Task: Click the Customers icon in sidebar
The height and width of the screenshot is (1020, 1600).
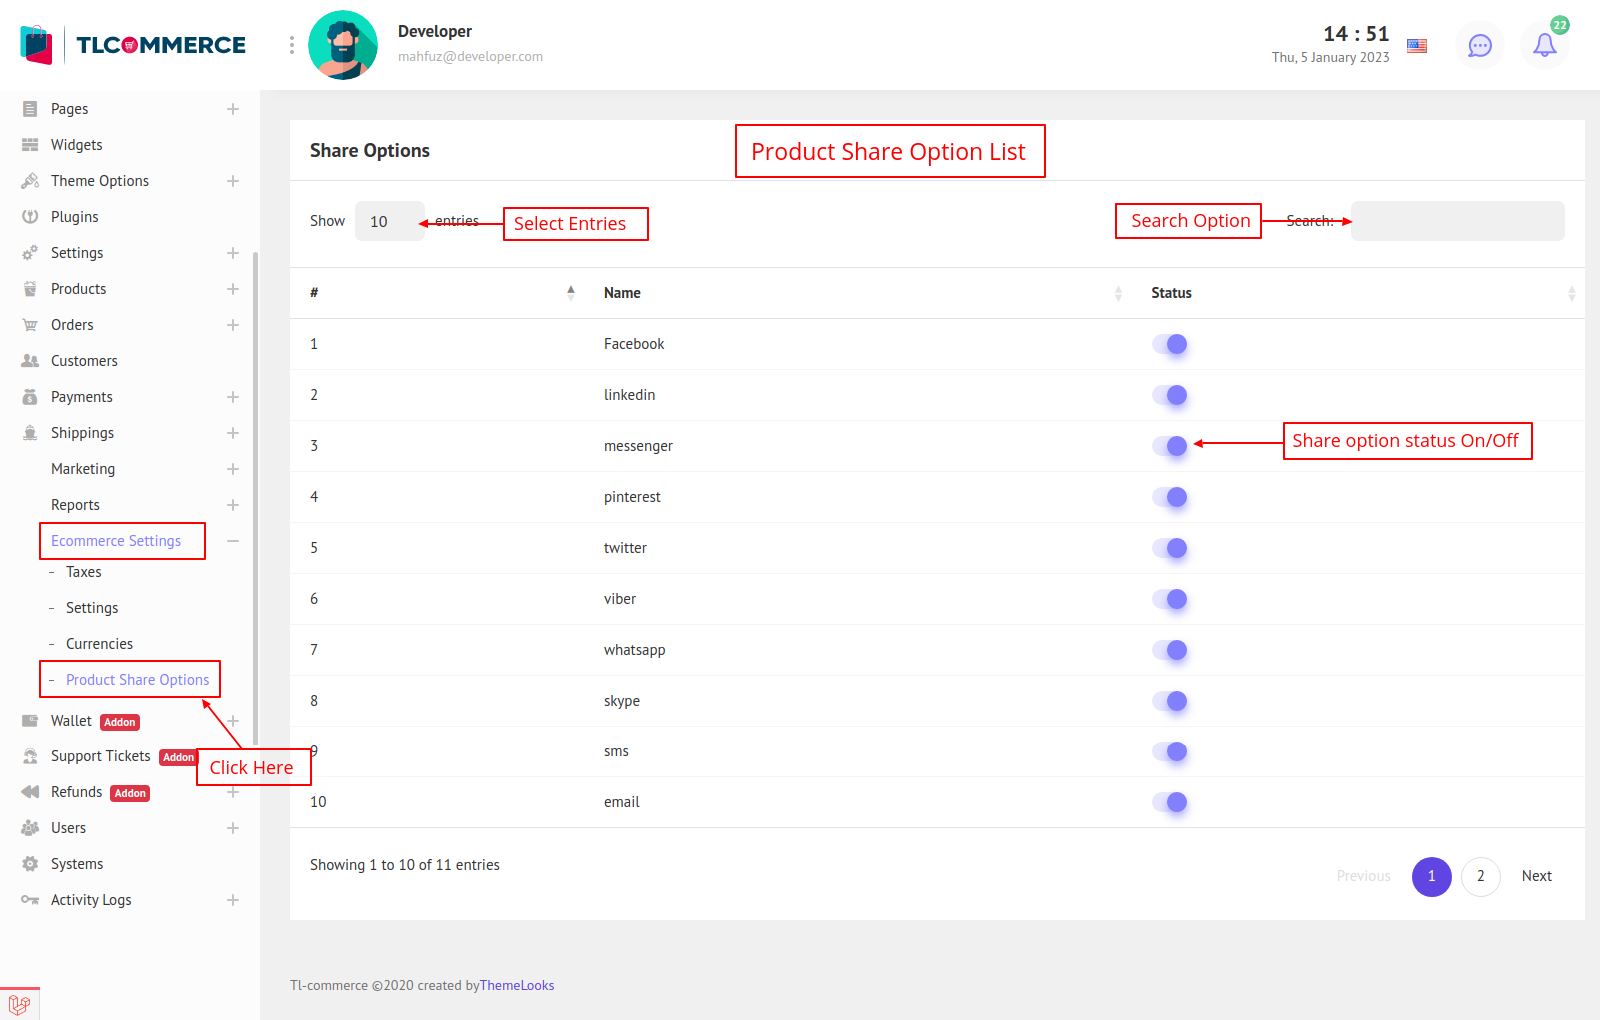Action: [x=30, y=361]
